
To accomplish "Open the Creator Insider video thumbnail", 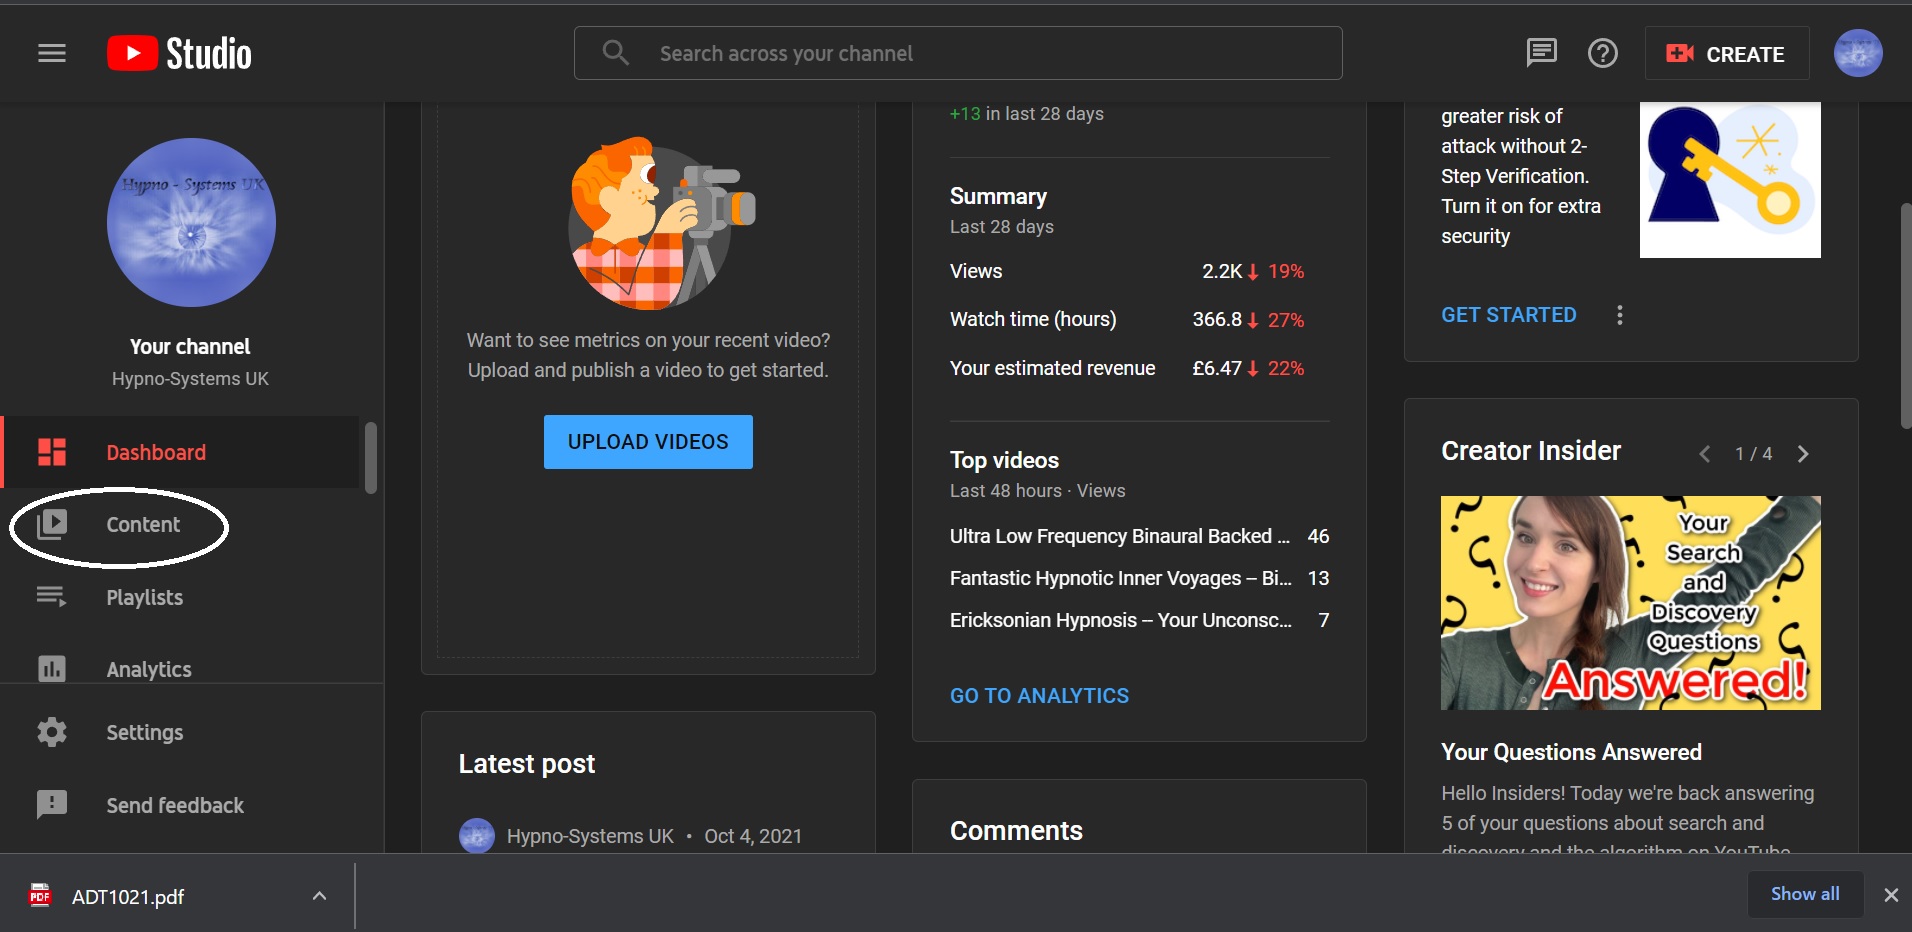I will point(1629,603).
